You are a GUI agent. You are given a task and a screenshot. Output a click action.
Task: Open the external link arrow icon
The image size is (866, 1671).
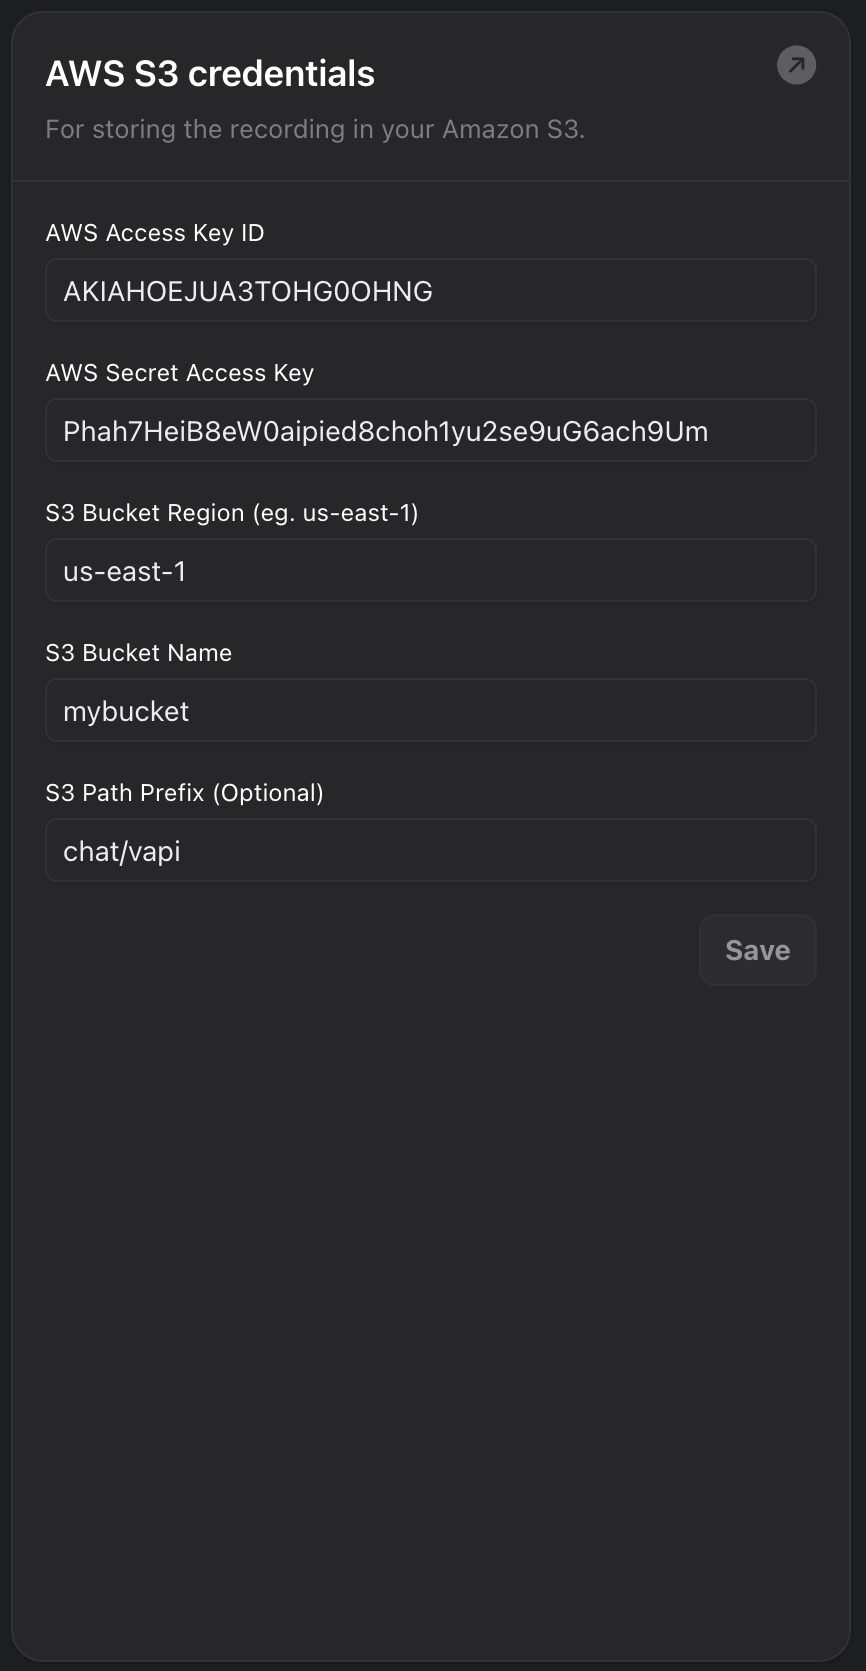coord(796,66)
